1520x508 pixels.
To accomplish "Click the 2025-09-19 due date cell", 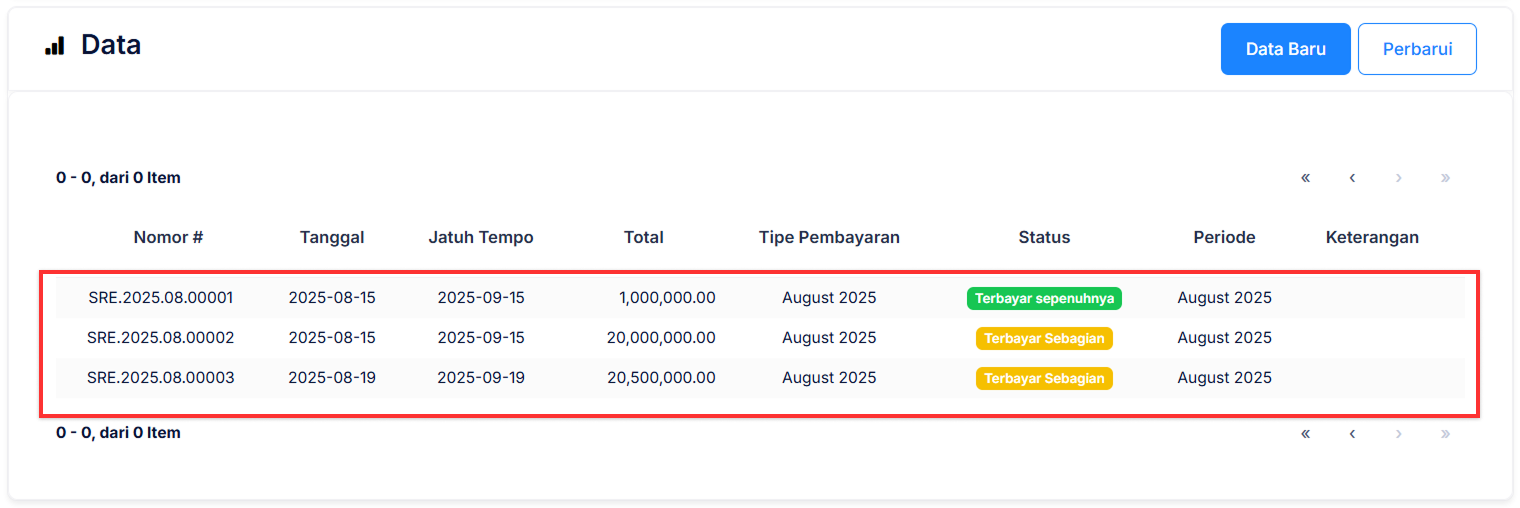I will tap(481, 377).
